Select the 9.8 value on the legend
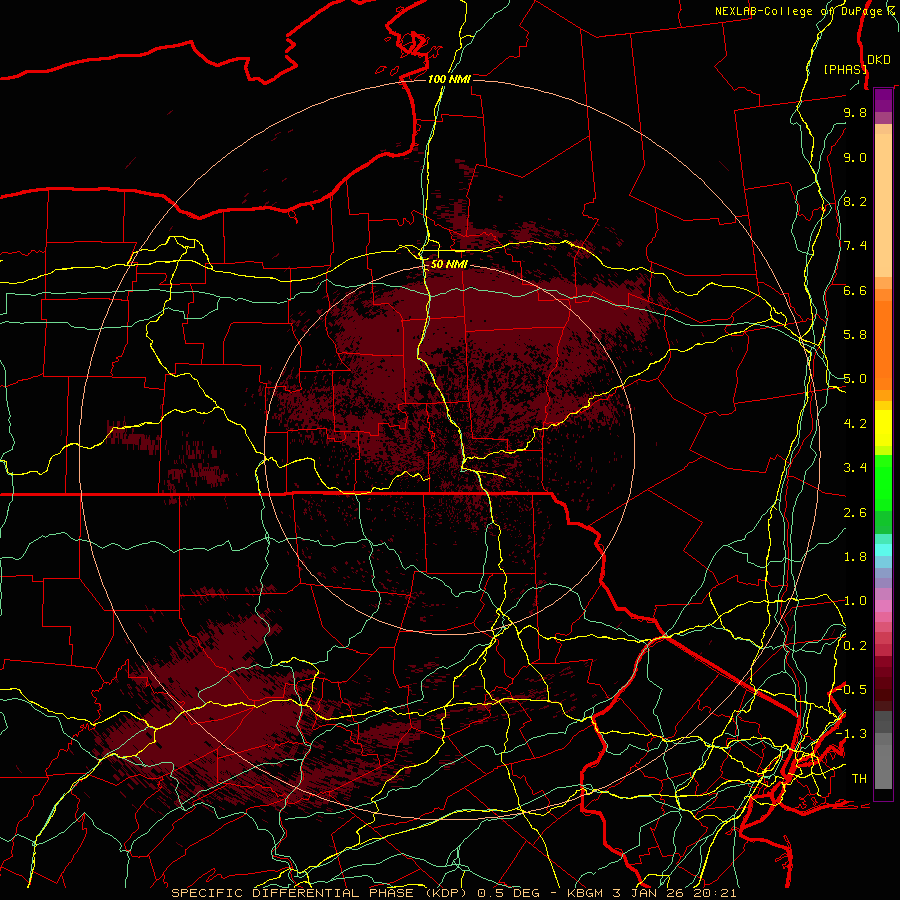 coord(855,112)
